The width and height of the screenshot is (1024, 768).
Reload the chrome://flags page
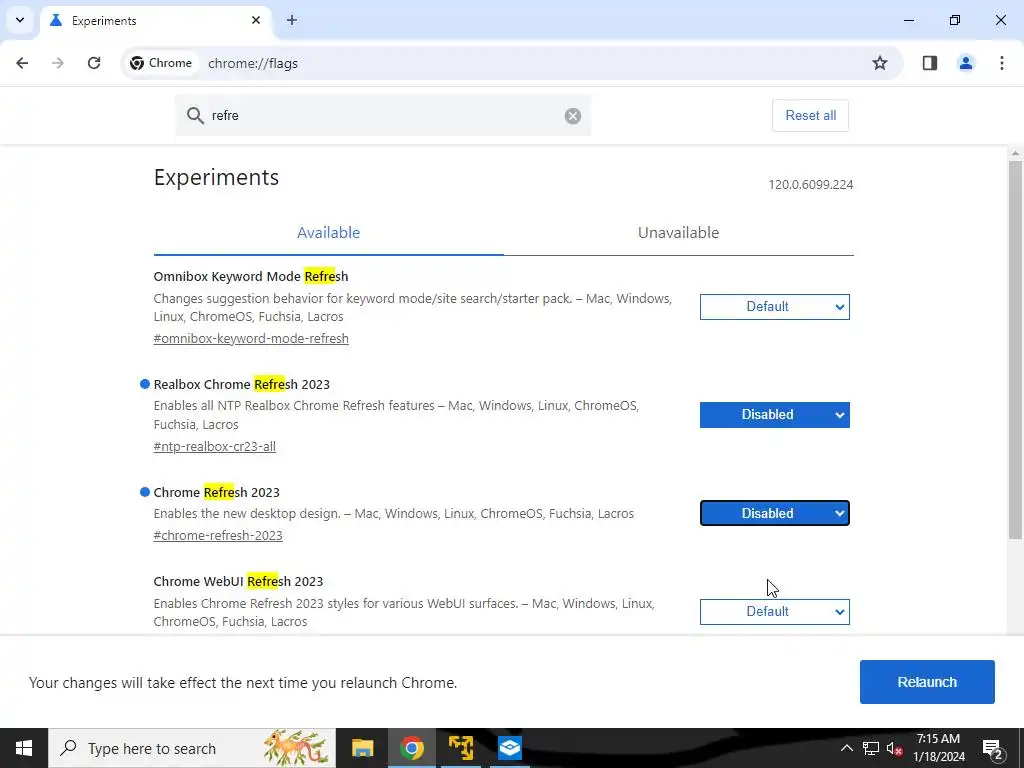point(94,63)
